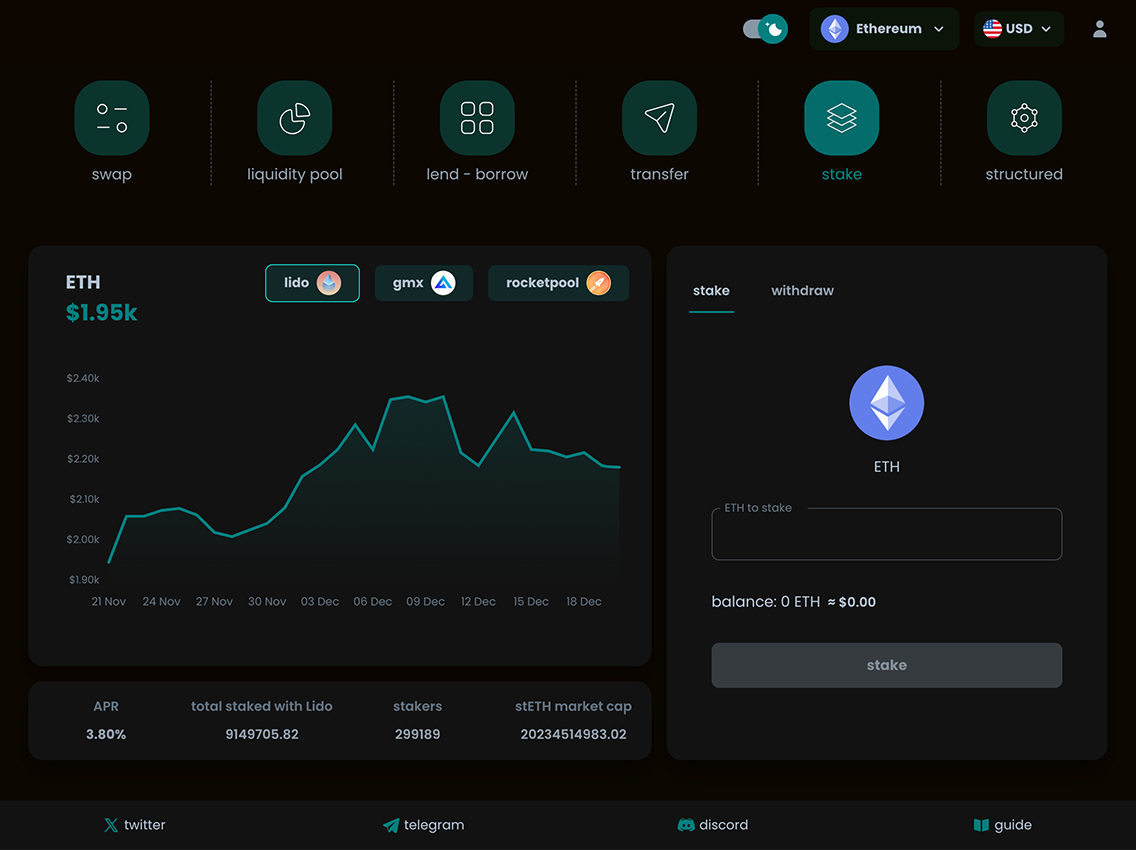Open the transfer paper plane icon
Screen dimensions: 1136x850
click(659, 118)
